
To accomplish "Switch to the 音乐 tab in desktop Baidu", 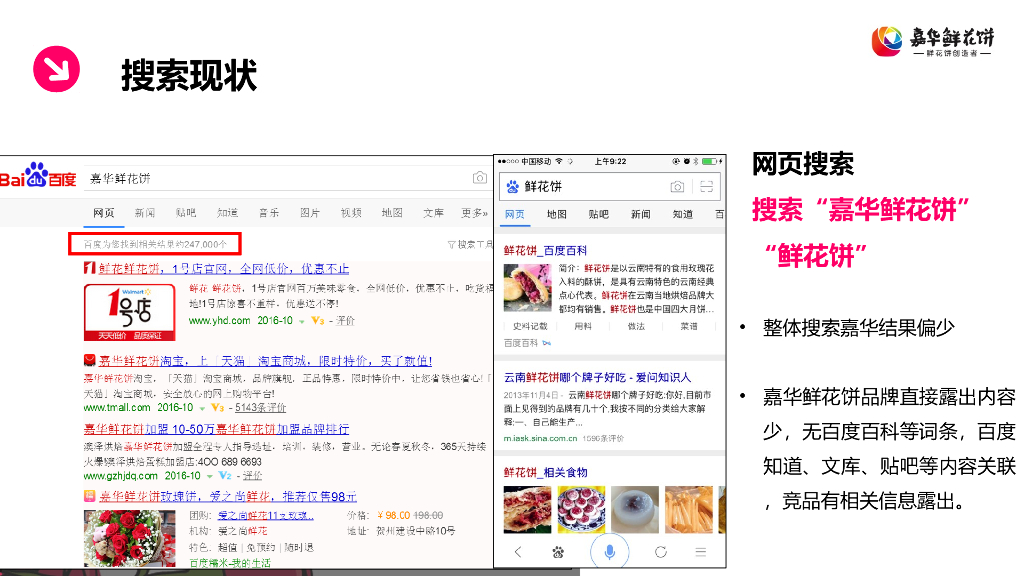I will tap(268, 213).
